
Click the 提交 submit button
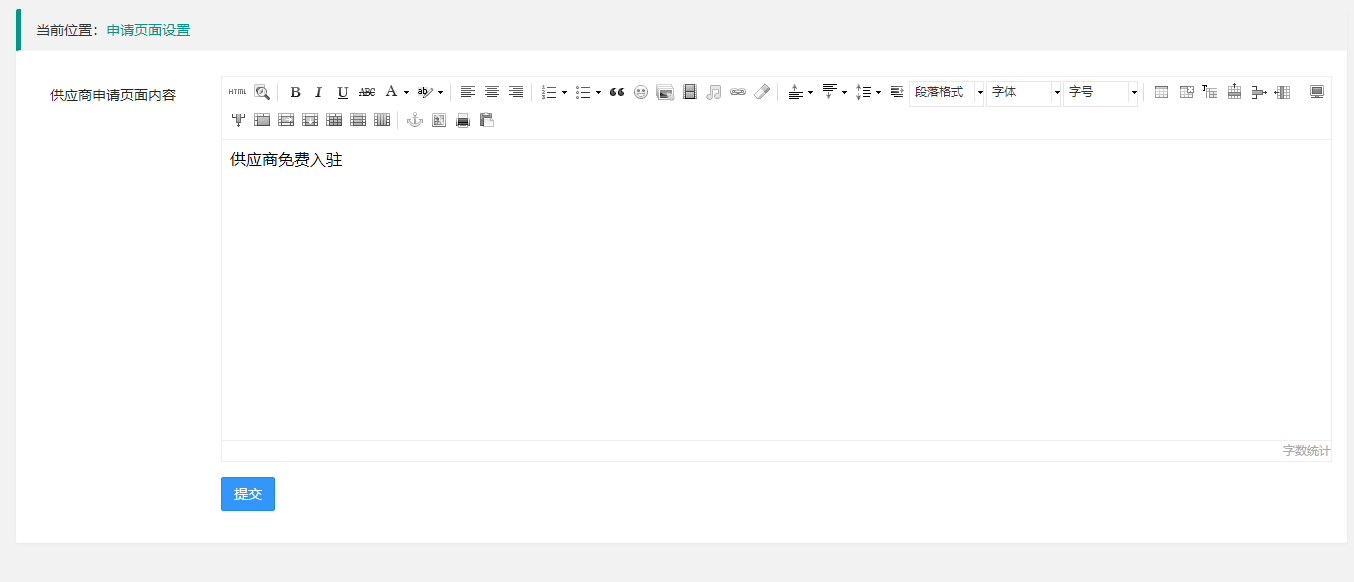pyautogui.click(x=248, y=494)
